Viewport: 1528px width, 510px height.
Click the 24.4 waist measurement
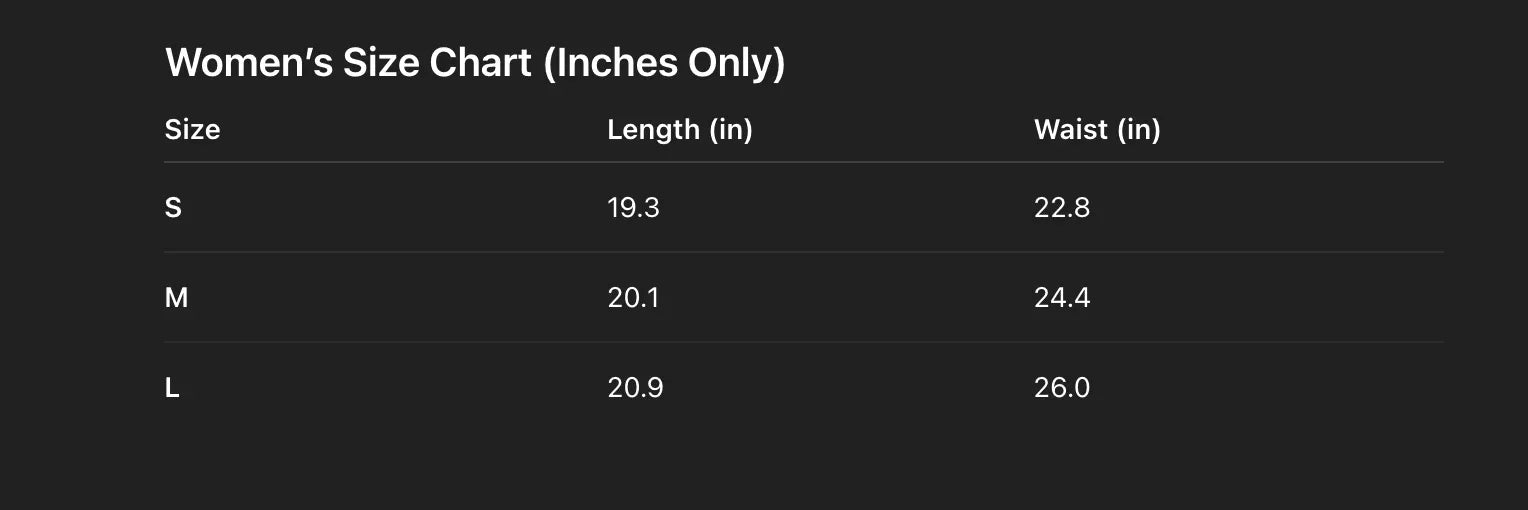(1062, 298)
